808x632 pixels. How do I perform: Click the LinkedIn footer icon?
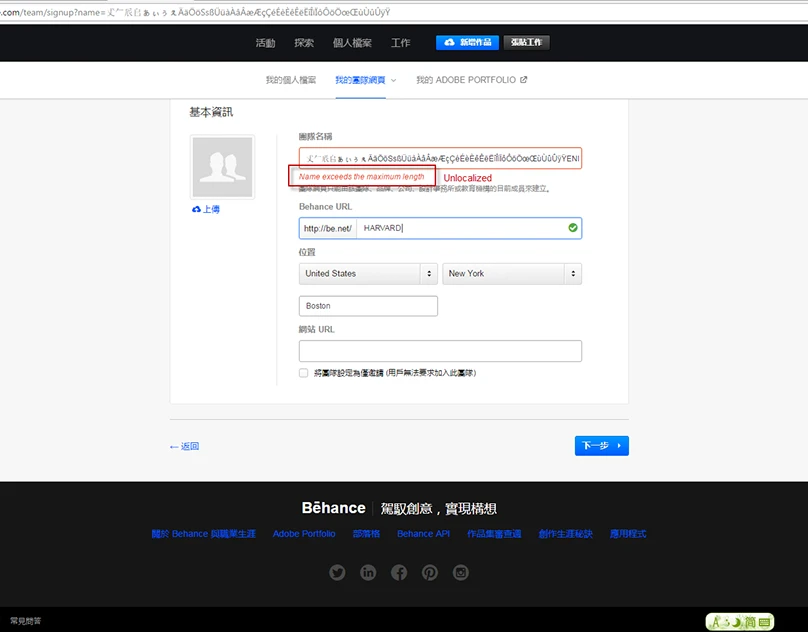point(368,572)
